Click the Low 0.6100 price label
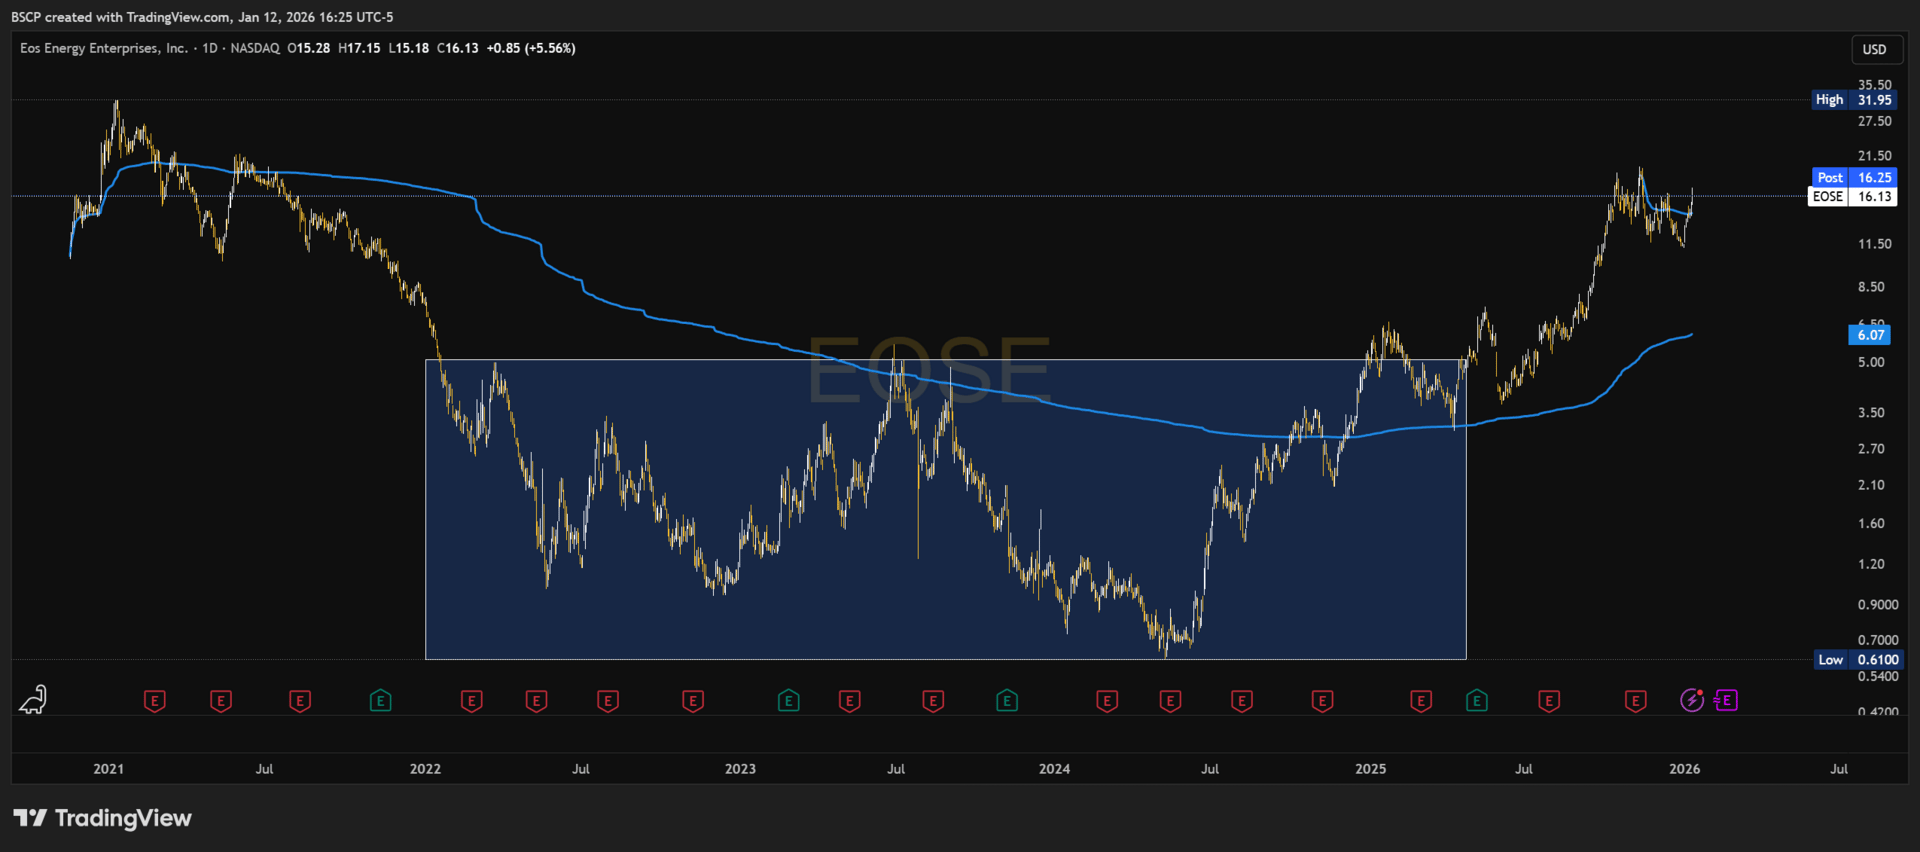 [x=1858, y=660]
